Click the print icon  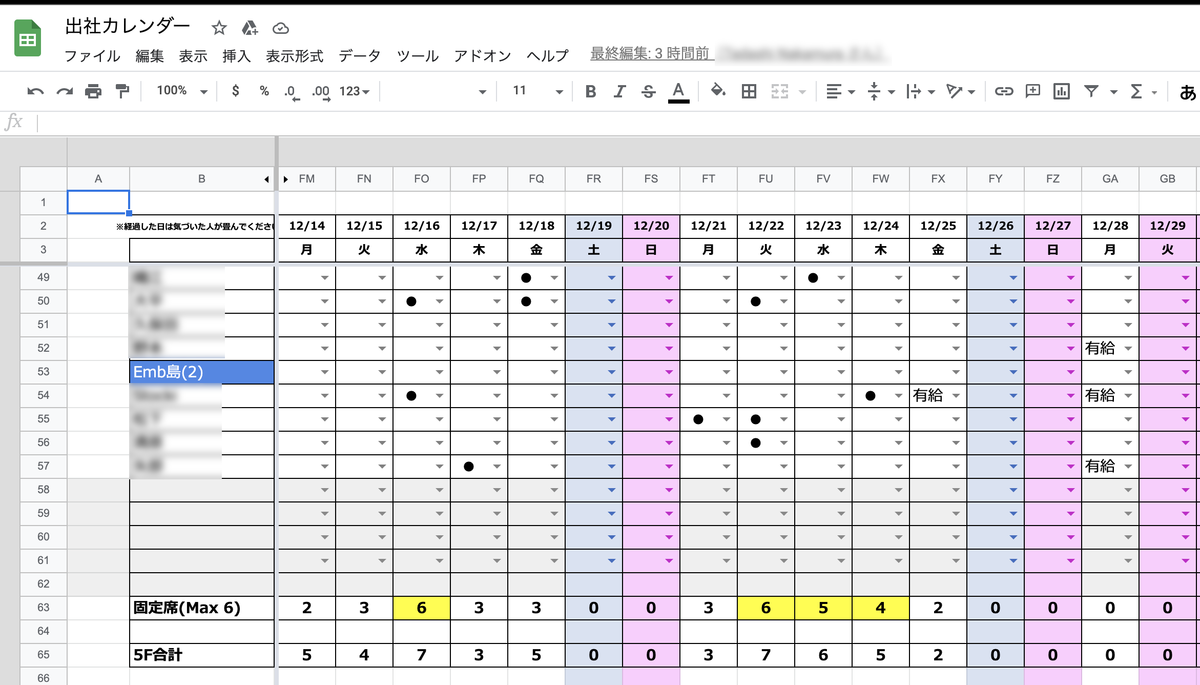pyautogui.click(x=91, y=91)
